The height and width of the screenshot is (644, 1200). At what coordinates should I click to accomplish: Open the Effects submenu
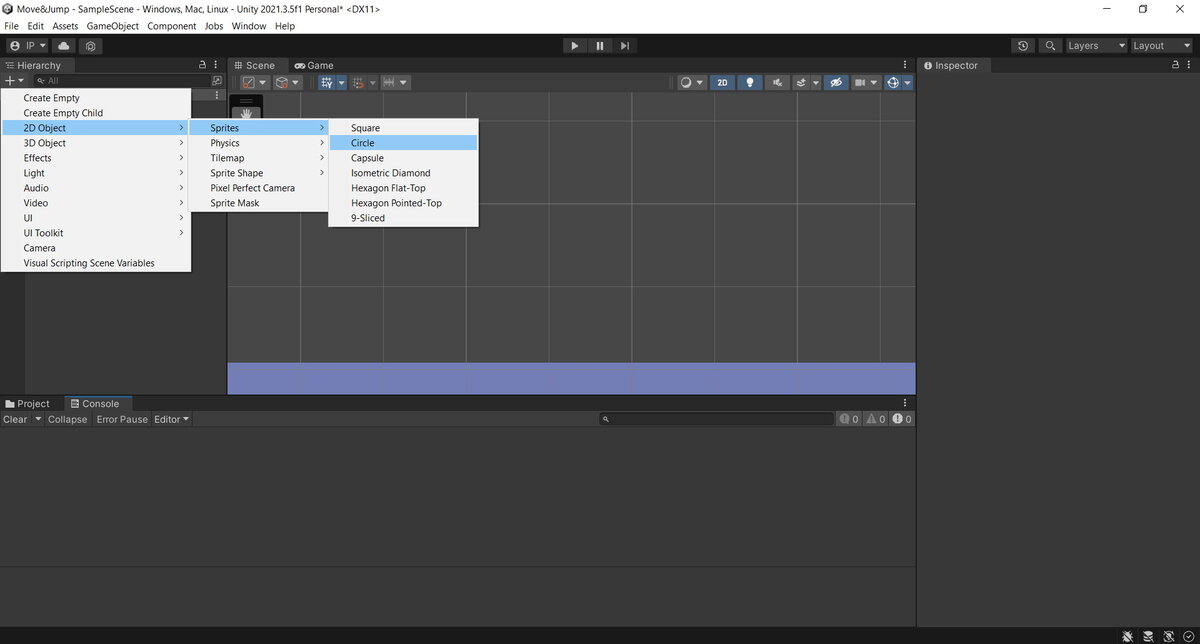tap(96, 158)
